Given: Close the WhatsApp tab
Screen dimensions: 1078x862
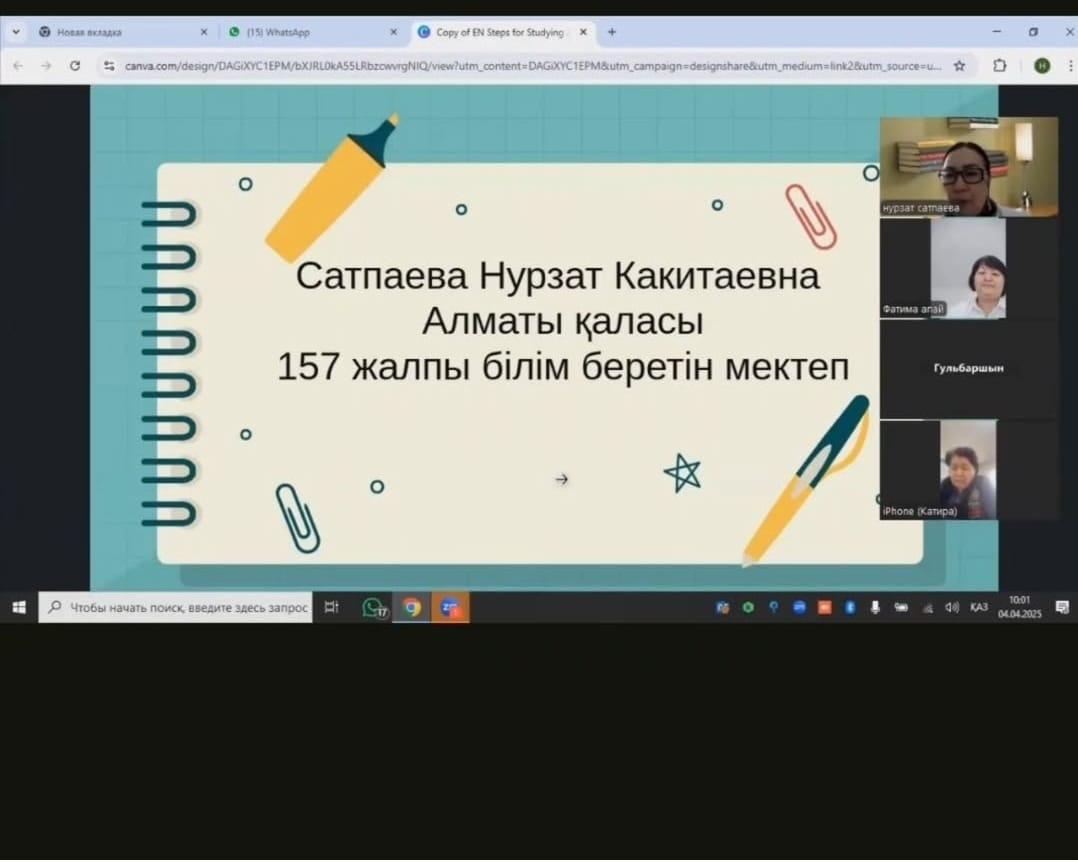Looking at the screenshot, I should point(393,32).
